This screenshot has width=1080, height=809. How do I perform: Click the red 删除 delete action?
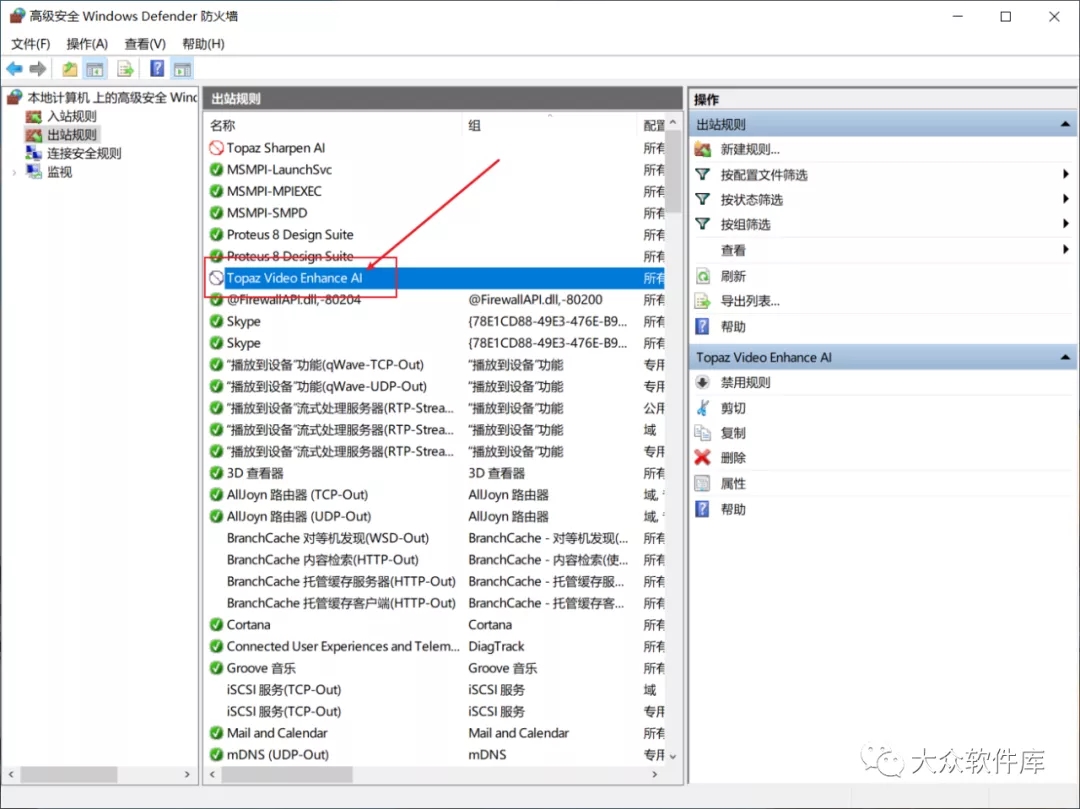(733, 457)
